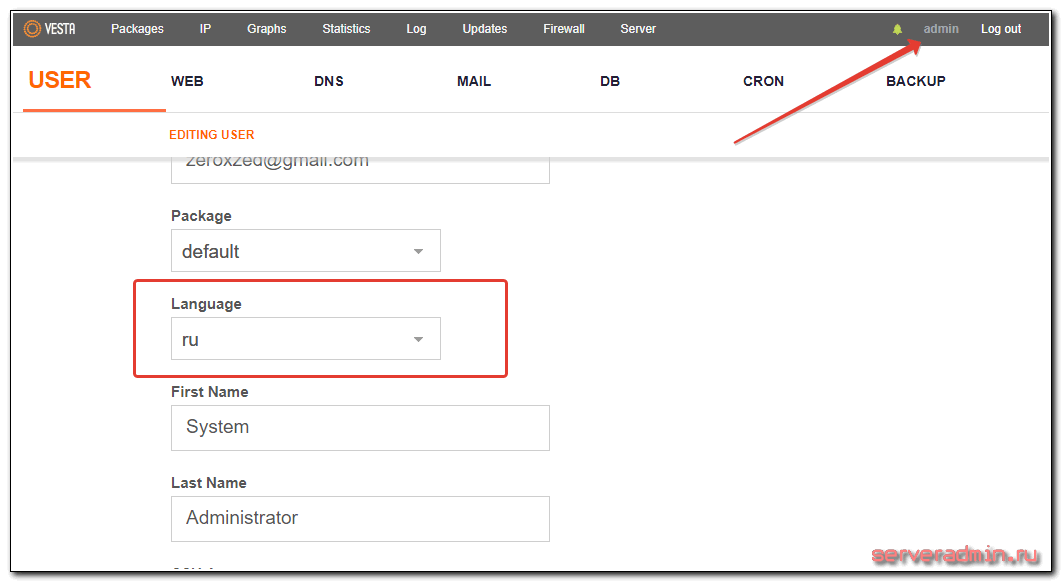Click the Language label

point(206,304)
